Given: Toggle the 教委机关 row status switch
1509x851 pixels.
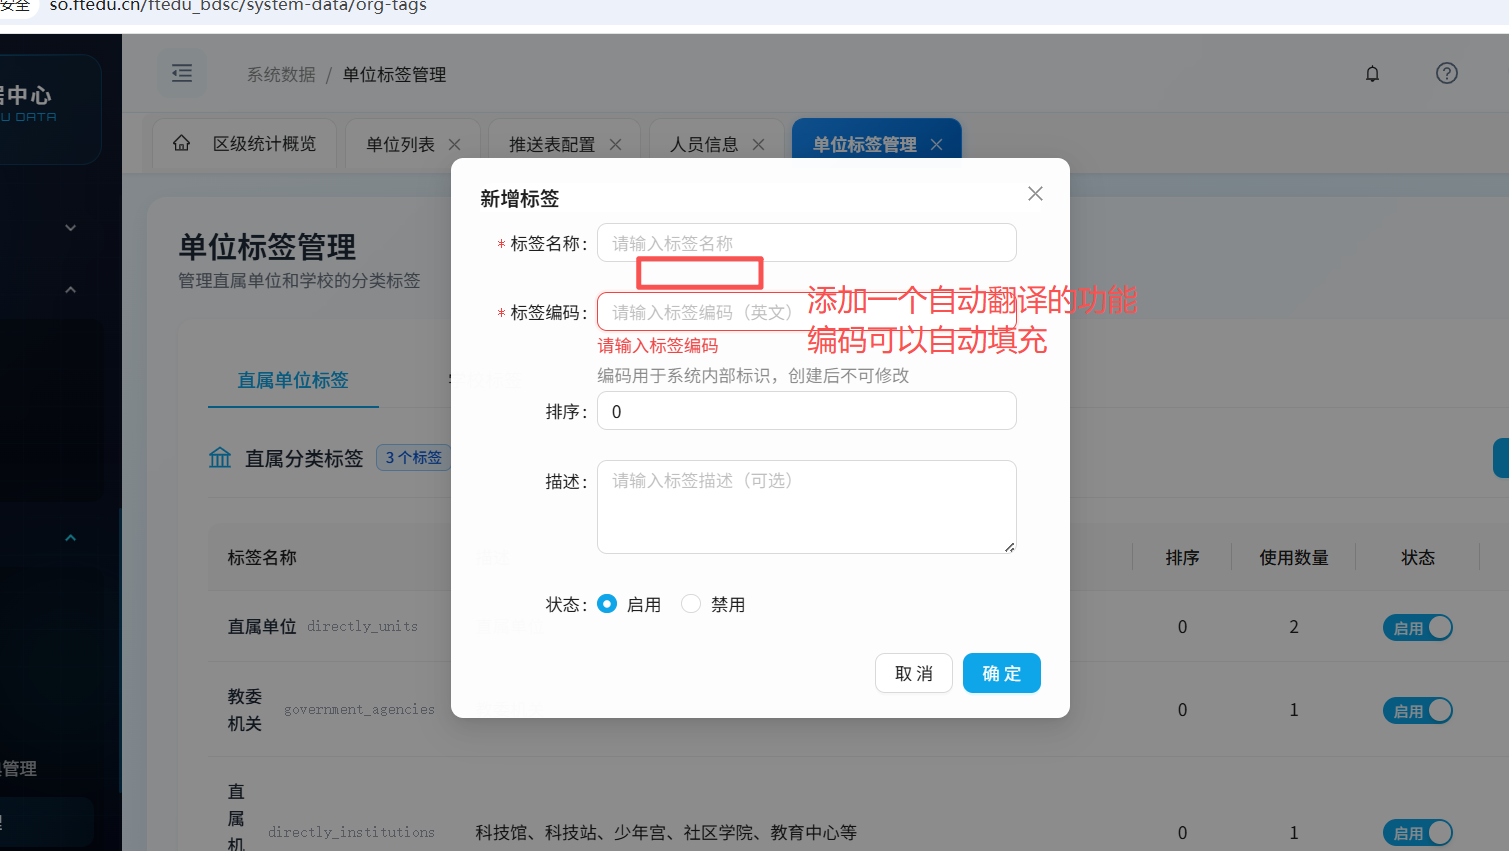Looking at the screenshot, I should click(1417, 711).
